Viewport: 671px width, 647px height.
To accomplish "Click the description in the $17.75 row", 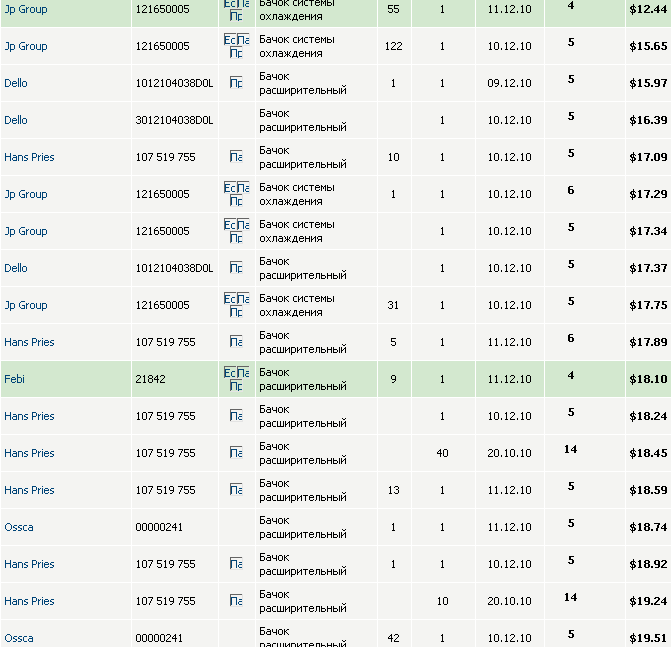I will (x=297, y=305).
